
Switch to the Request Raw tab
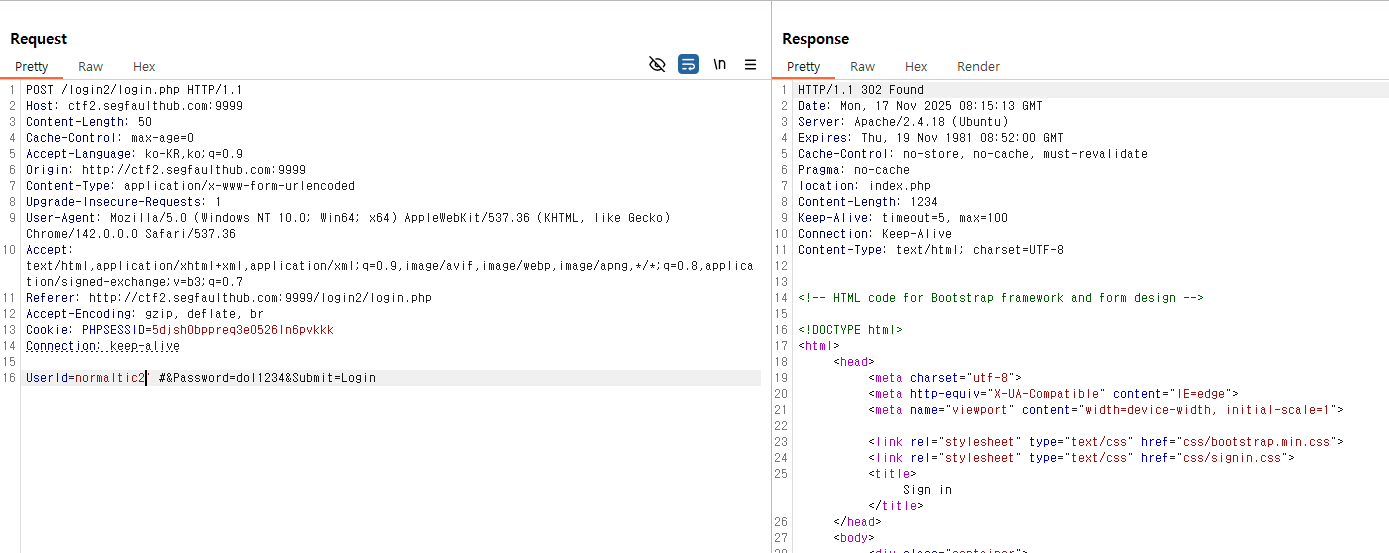pyautogui.click(x=90, y=67)
